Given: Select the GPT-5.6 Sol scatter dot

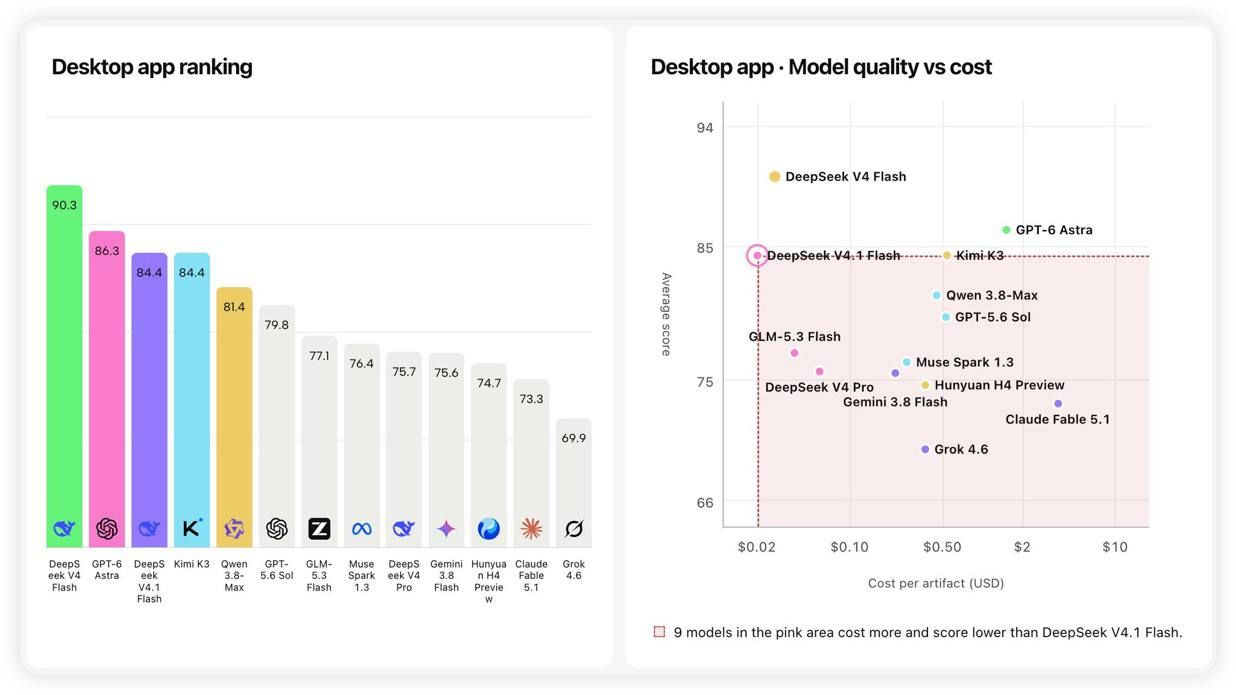Looking at the screenshot, I should (x=945, y=317).
